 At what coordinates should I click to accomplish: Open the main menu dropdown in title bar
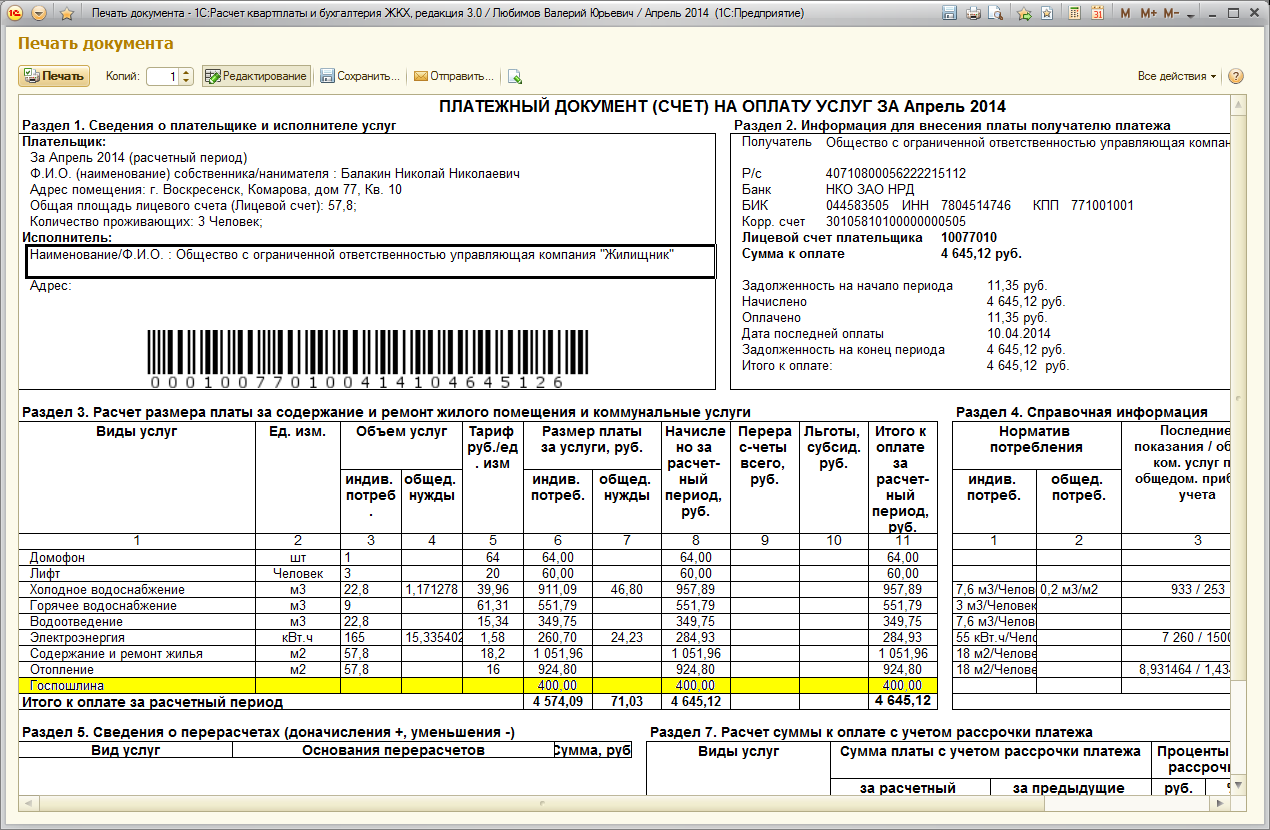[39, 14]
